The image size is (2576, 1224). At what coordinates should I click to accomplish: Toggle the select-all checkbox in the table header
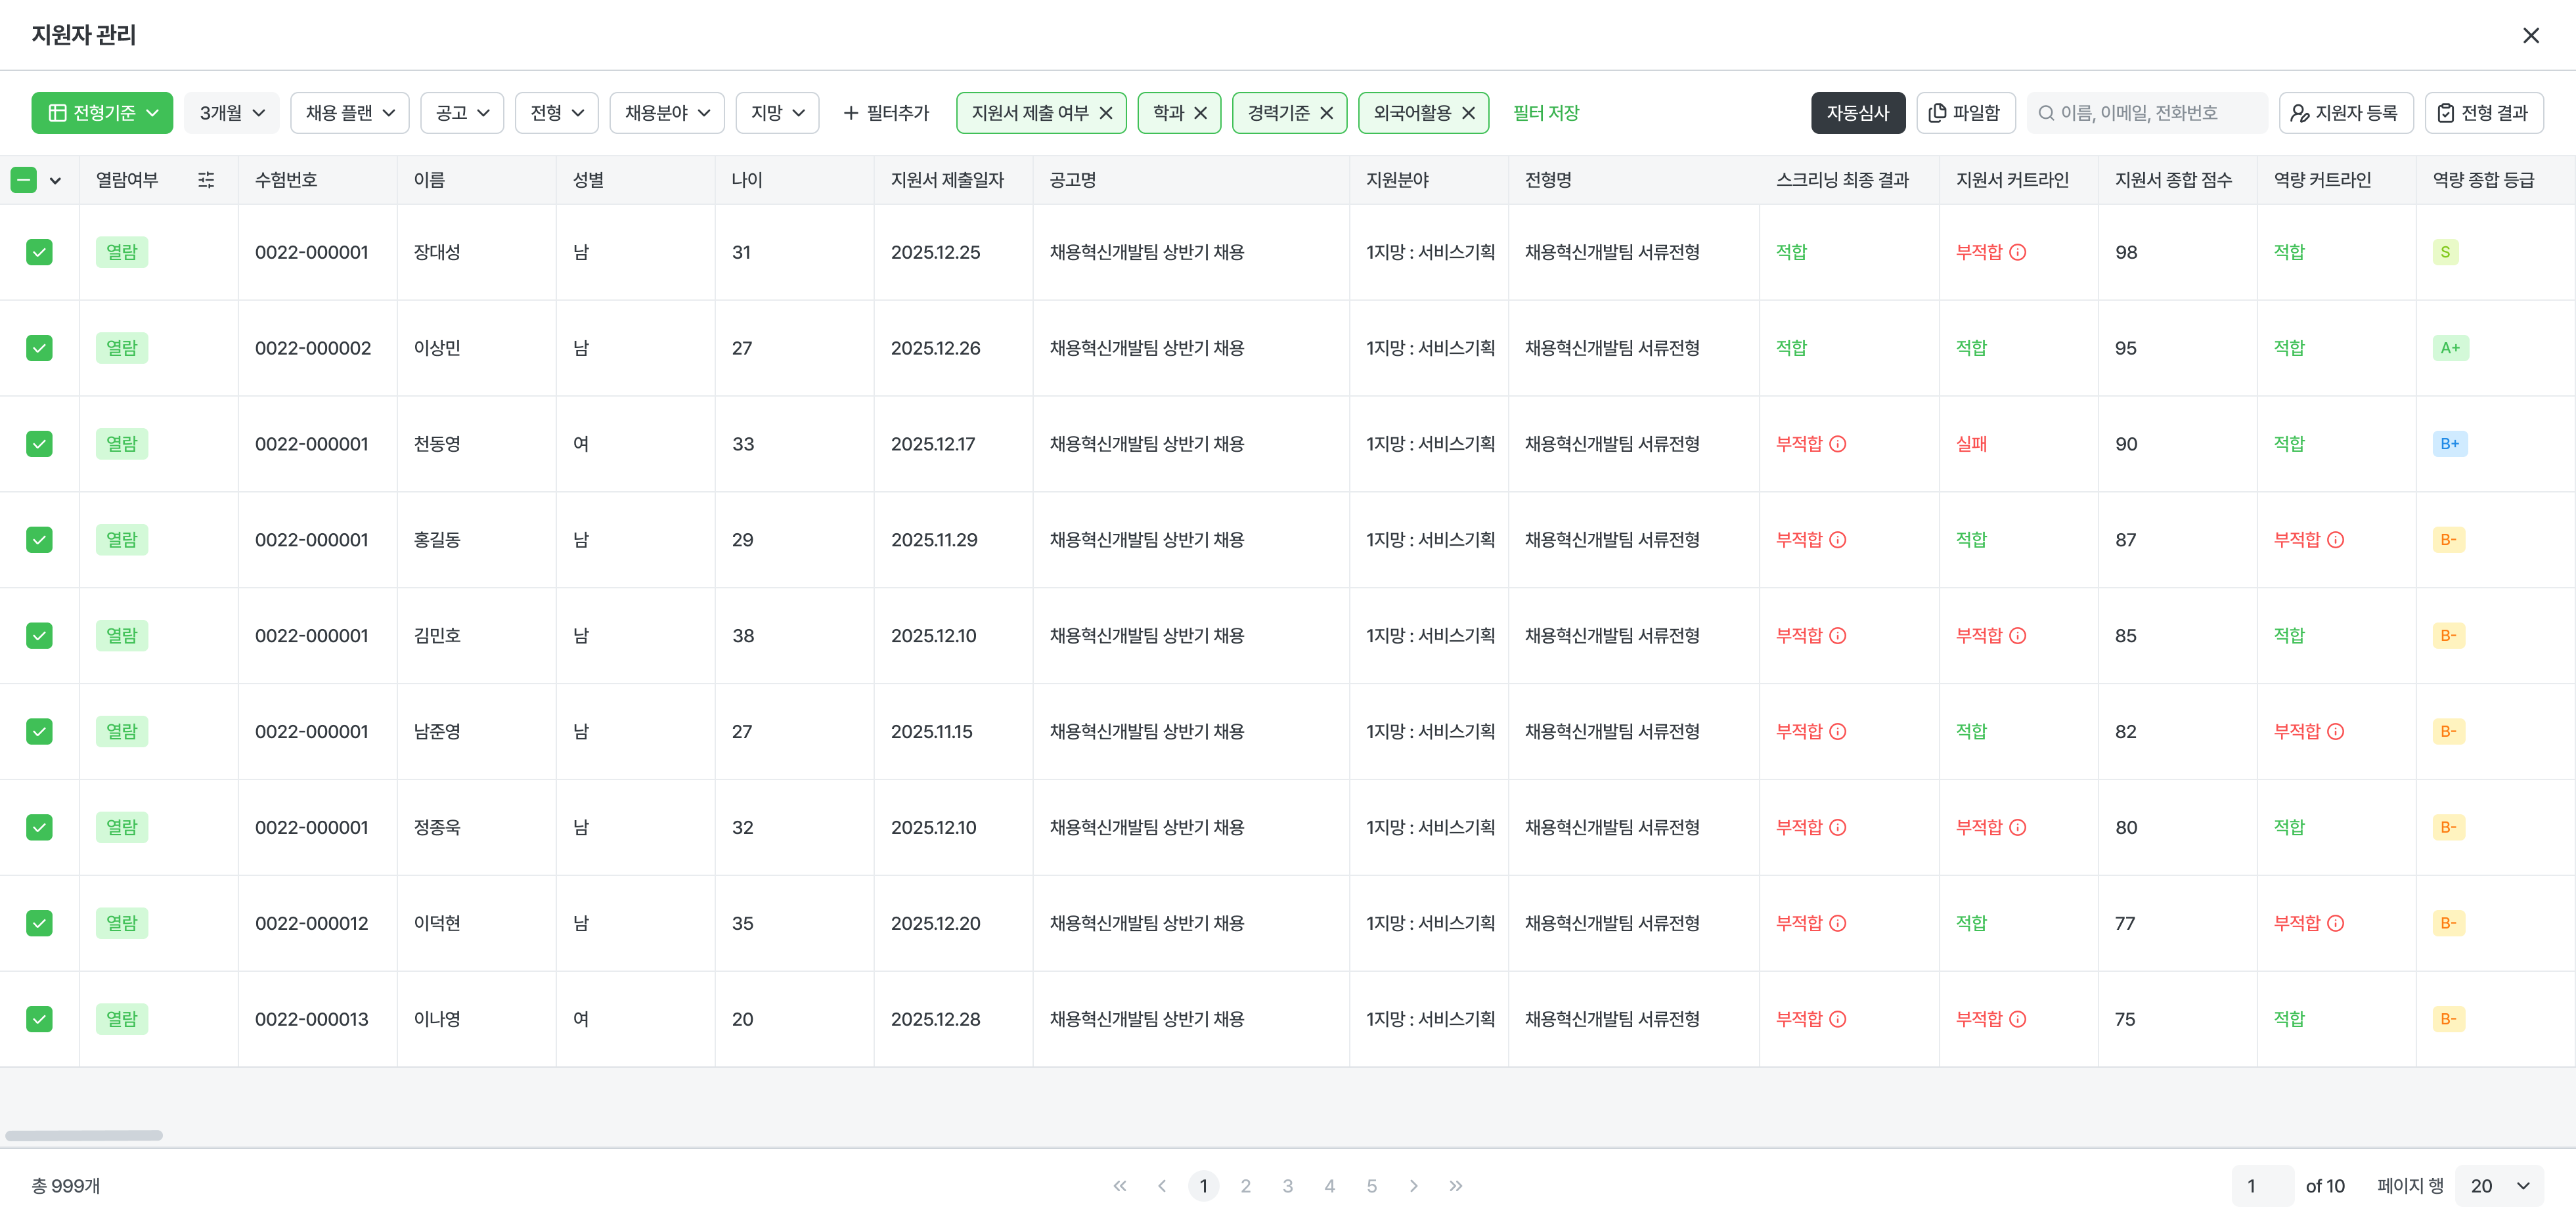[x=24, y=180]
